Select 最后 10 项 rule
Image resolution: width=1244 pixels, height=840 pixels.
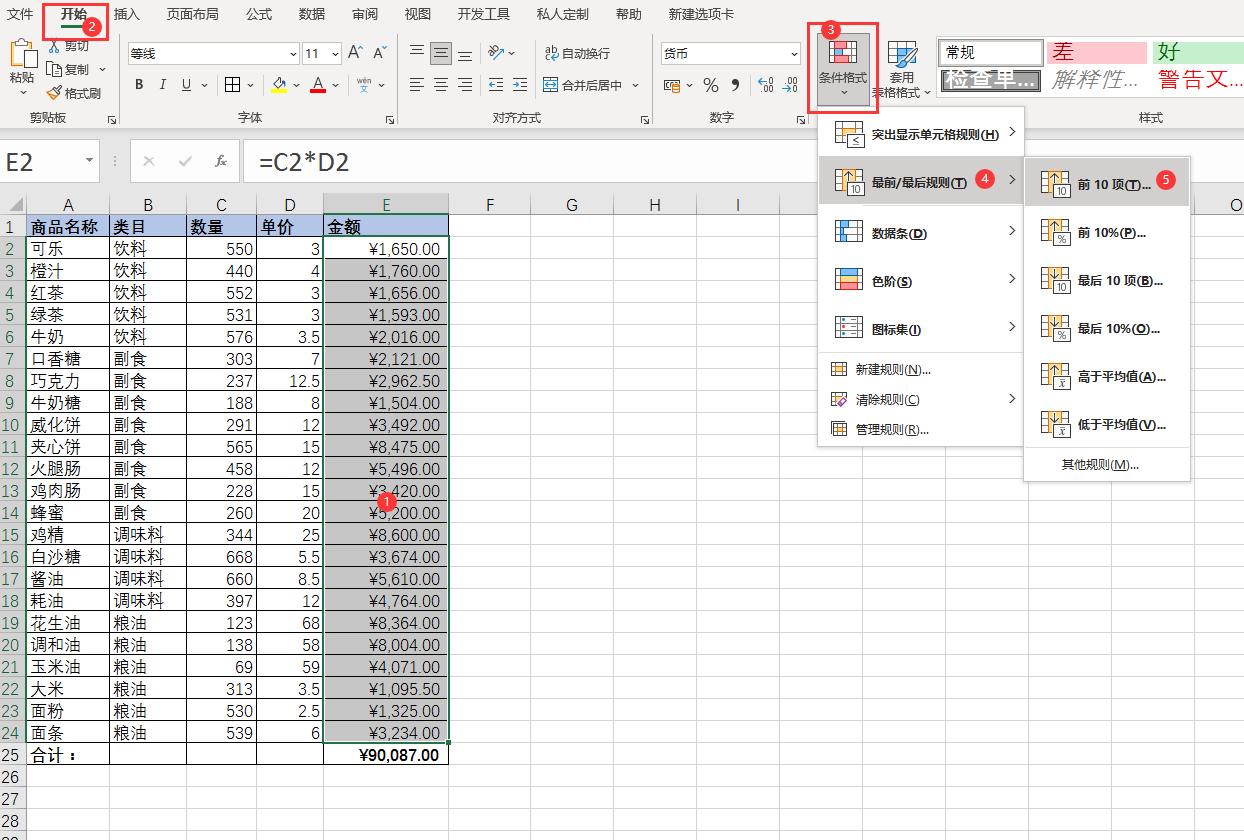tap(1107, 280)
